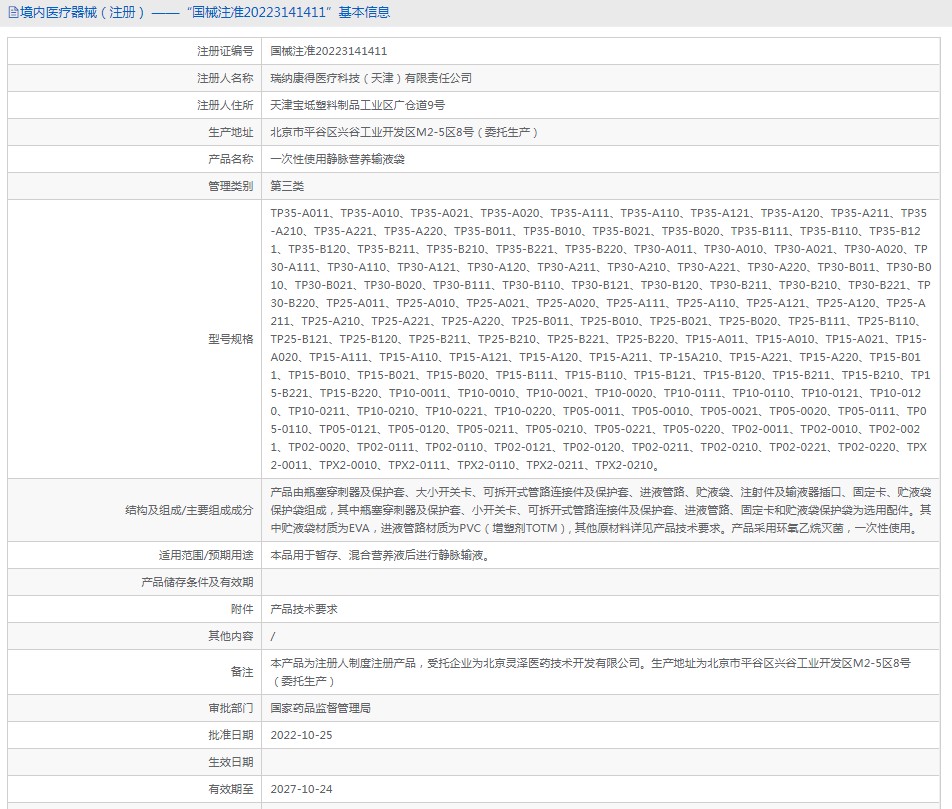952x809 pixels.
Task: Select the 注册证编号 label cell
Action: 135,52
